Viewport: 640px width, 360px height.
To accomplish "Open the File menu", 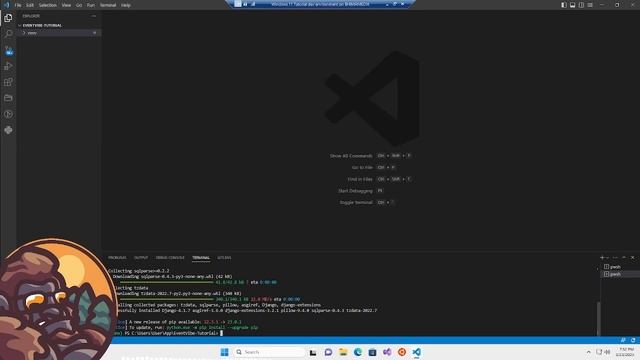I will pos(18,5).
